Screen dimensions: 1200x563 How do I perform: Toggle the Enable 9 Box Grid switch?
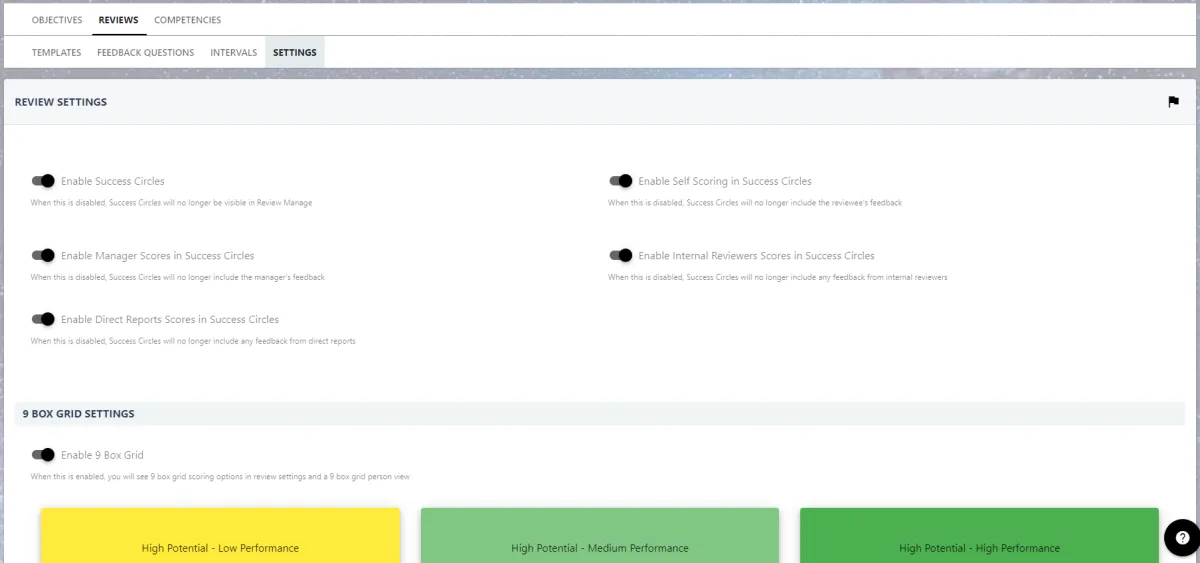pyautogui.click(x=43, y=454)
